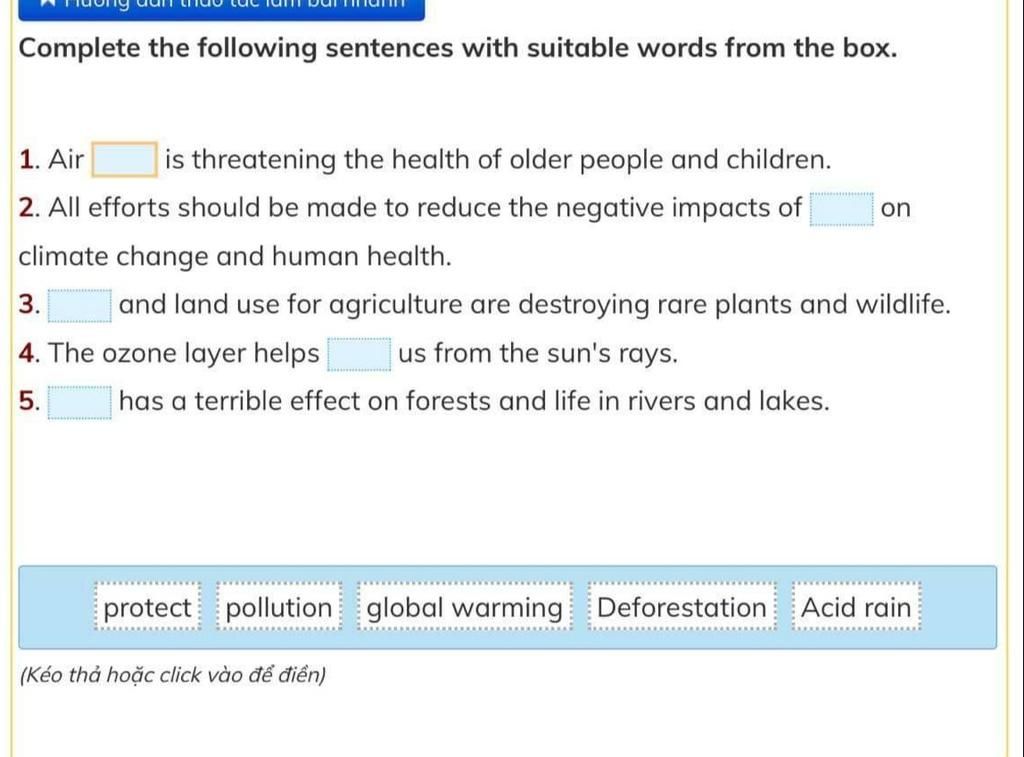The image size is (1024, 757).
Task: Click the "Deforestation" word tile
Action: [682, 607]
